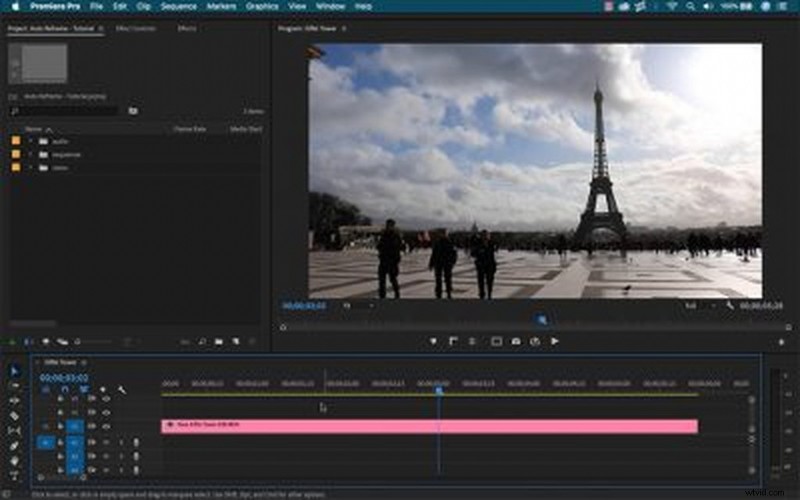Viewport: 800px width, 500px height.
Task: Click Export Frame camera icon
Action: coord(516,341)
